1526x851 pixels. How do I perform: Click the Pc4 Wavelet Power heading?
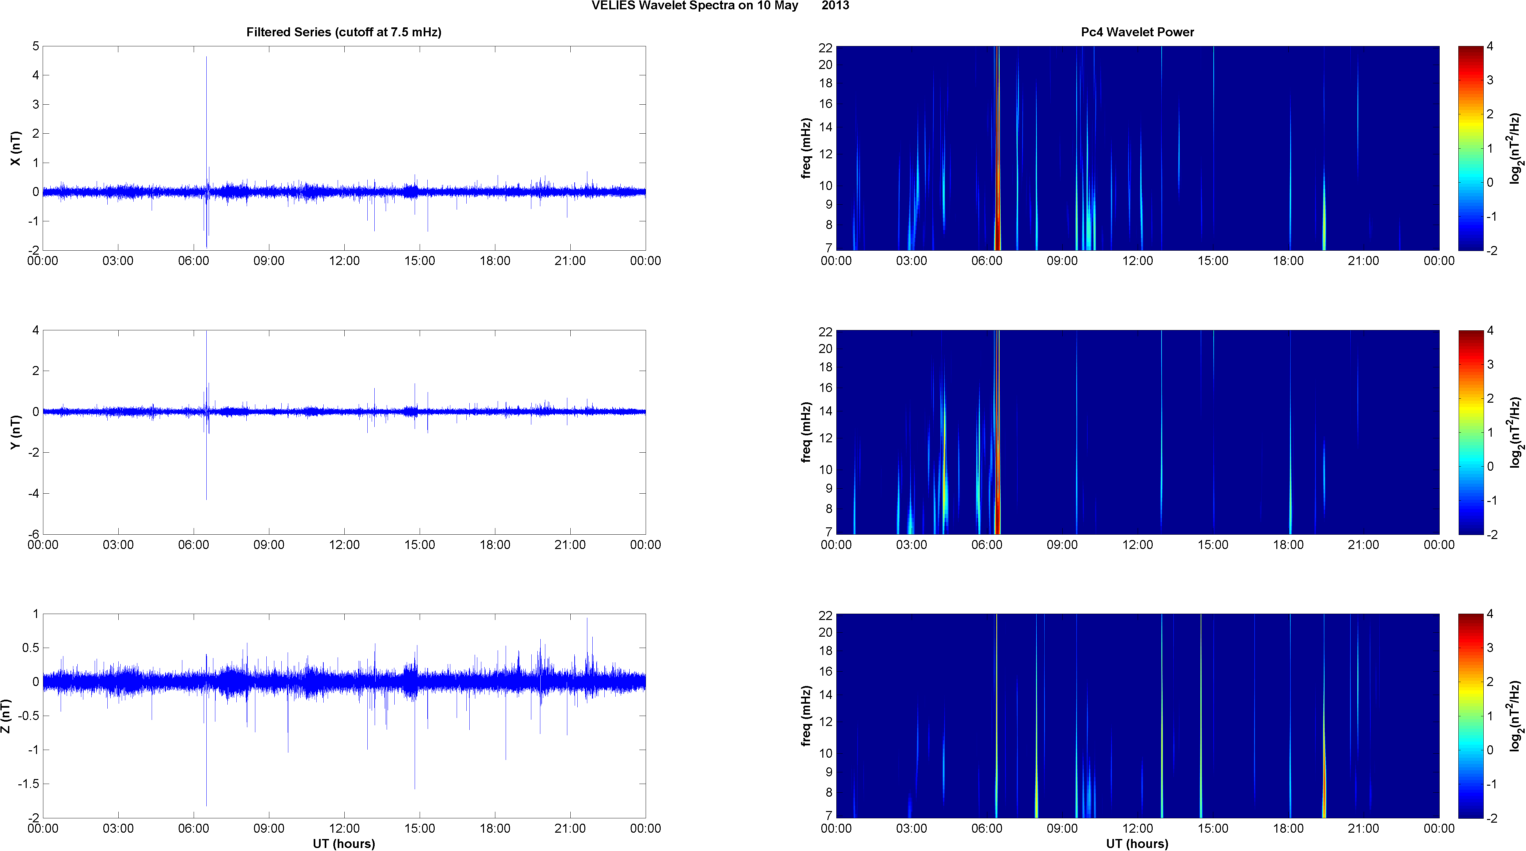pos(1137,32)
